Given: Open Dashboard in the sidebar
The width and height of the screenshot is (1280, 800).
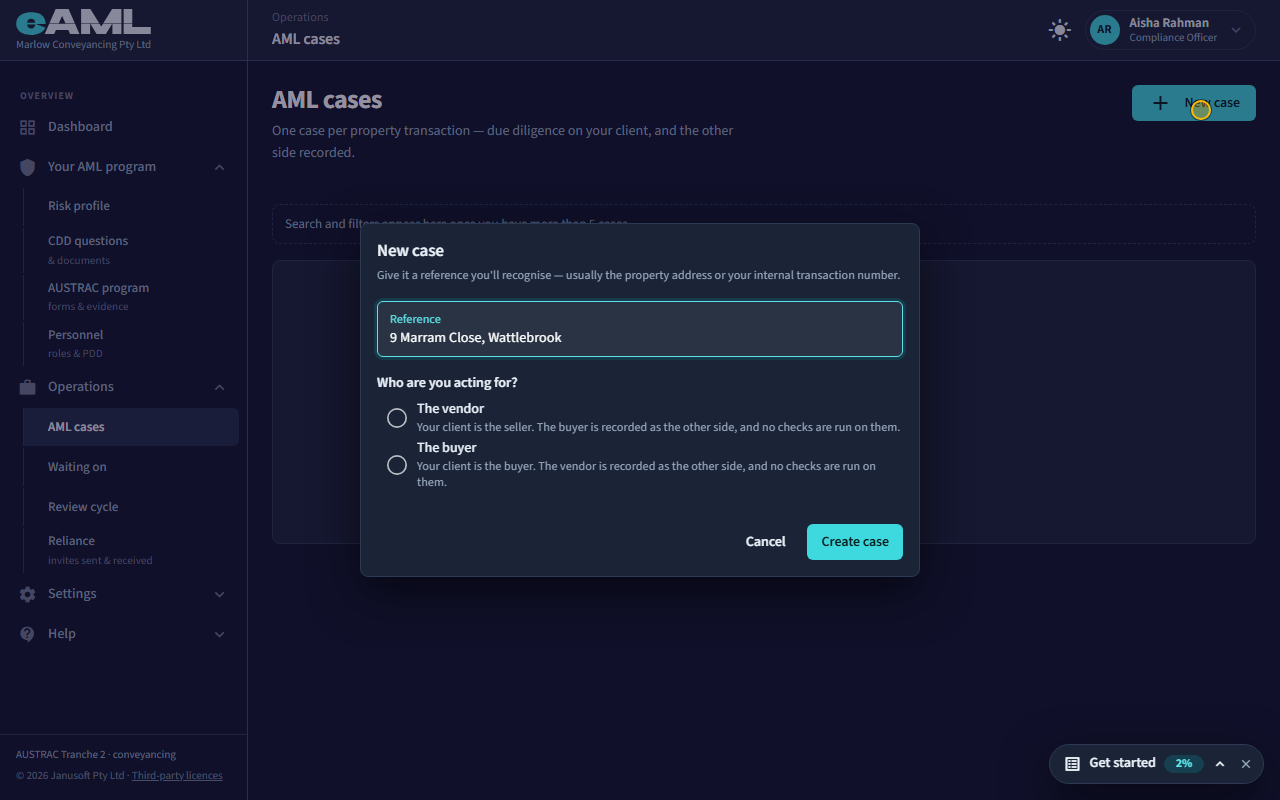Looking at the screenshot, I should click(x=123, y=127).
